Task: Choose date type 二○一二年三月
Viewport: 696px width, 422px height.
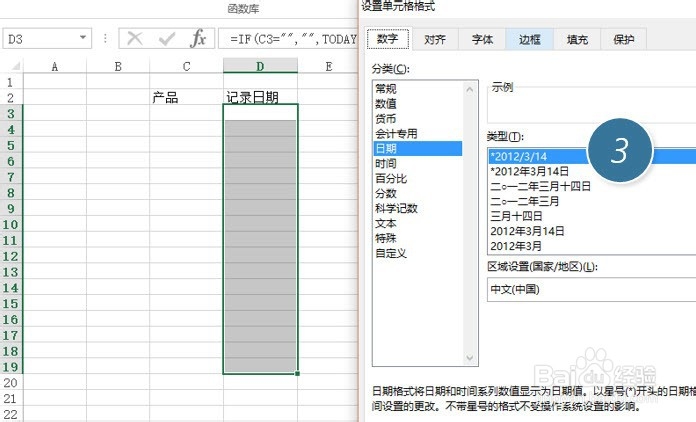Action: 524,201
